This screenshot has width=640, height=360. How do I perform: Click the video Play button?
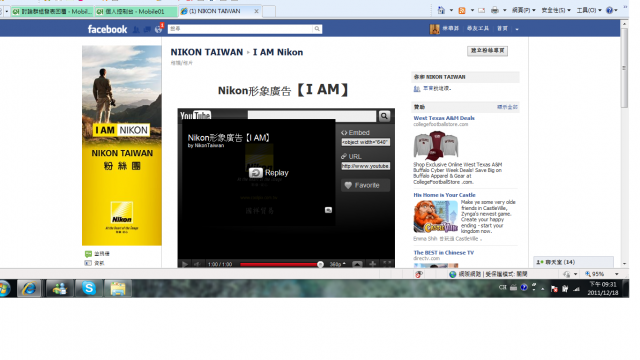point(184,264)
